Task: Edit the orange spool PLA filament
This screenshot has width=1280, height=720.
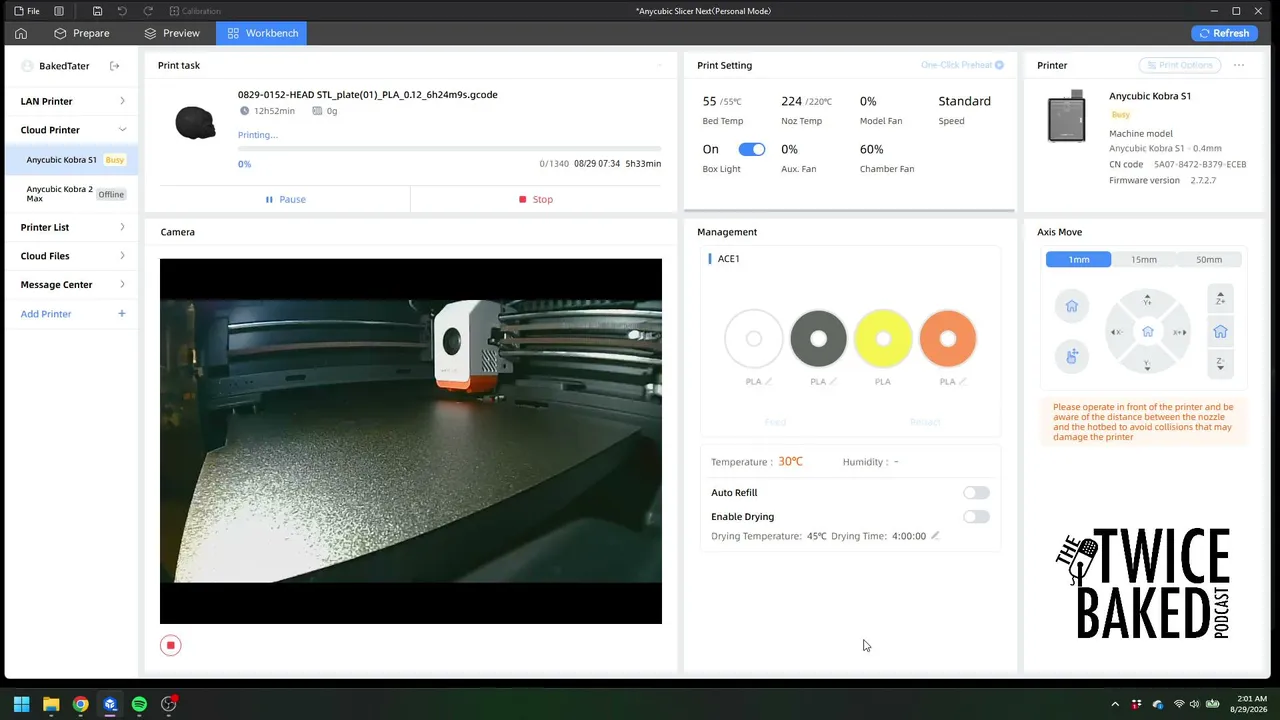Action: pos(962,382)
